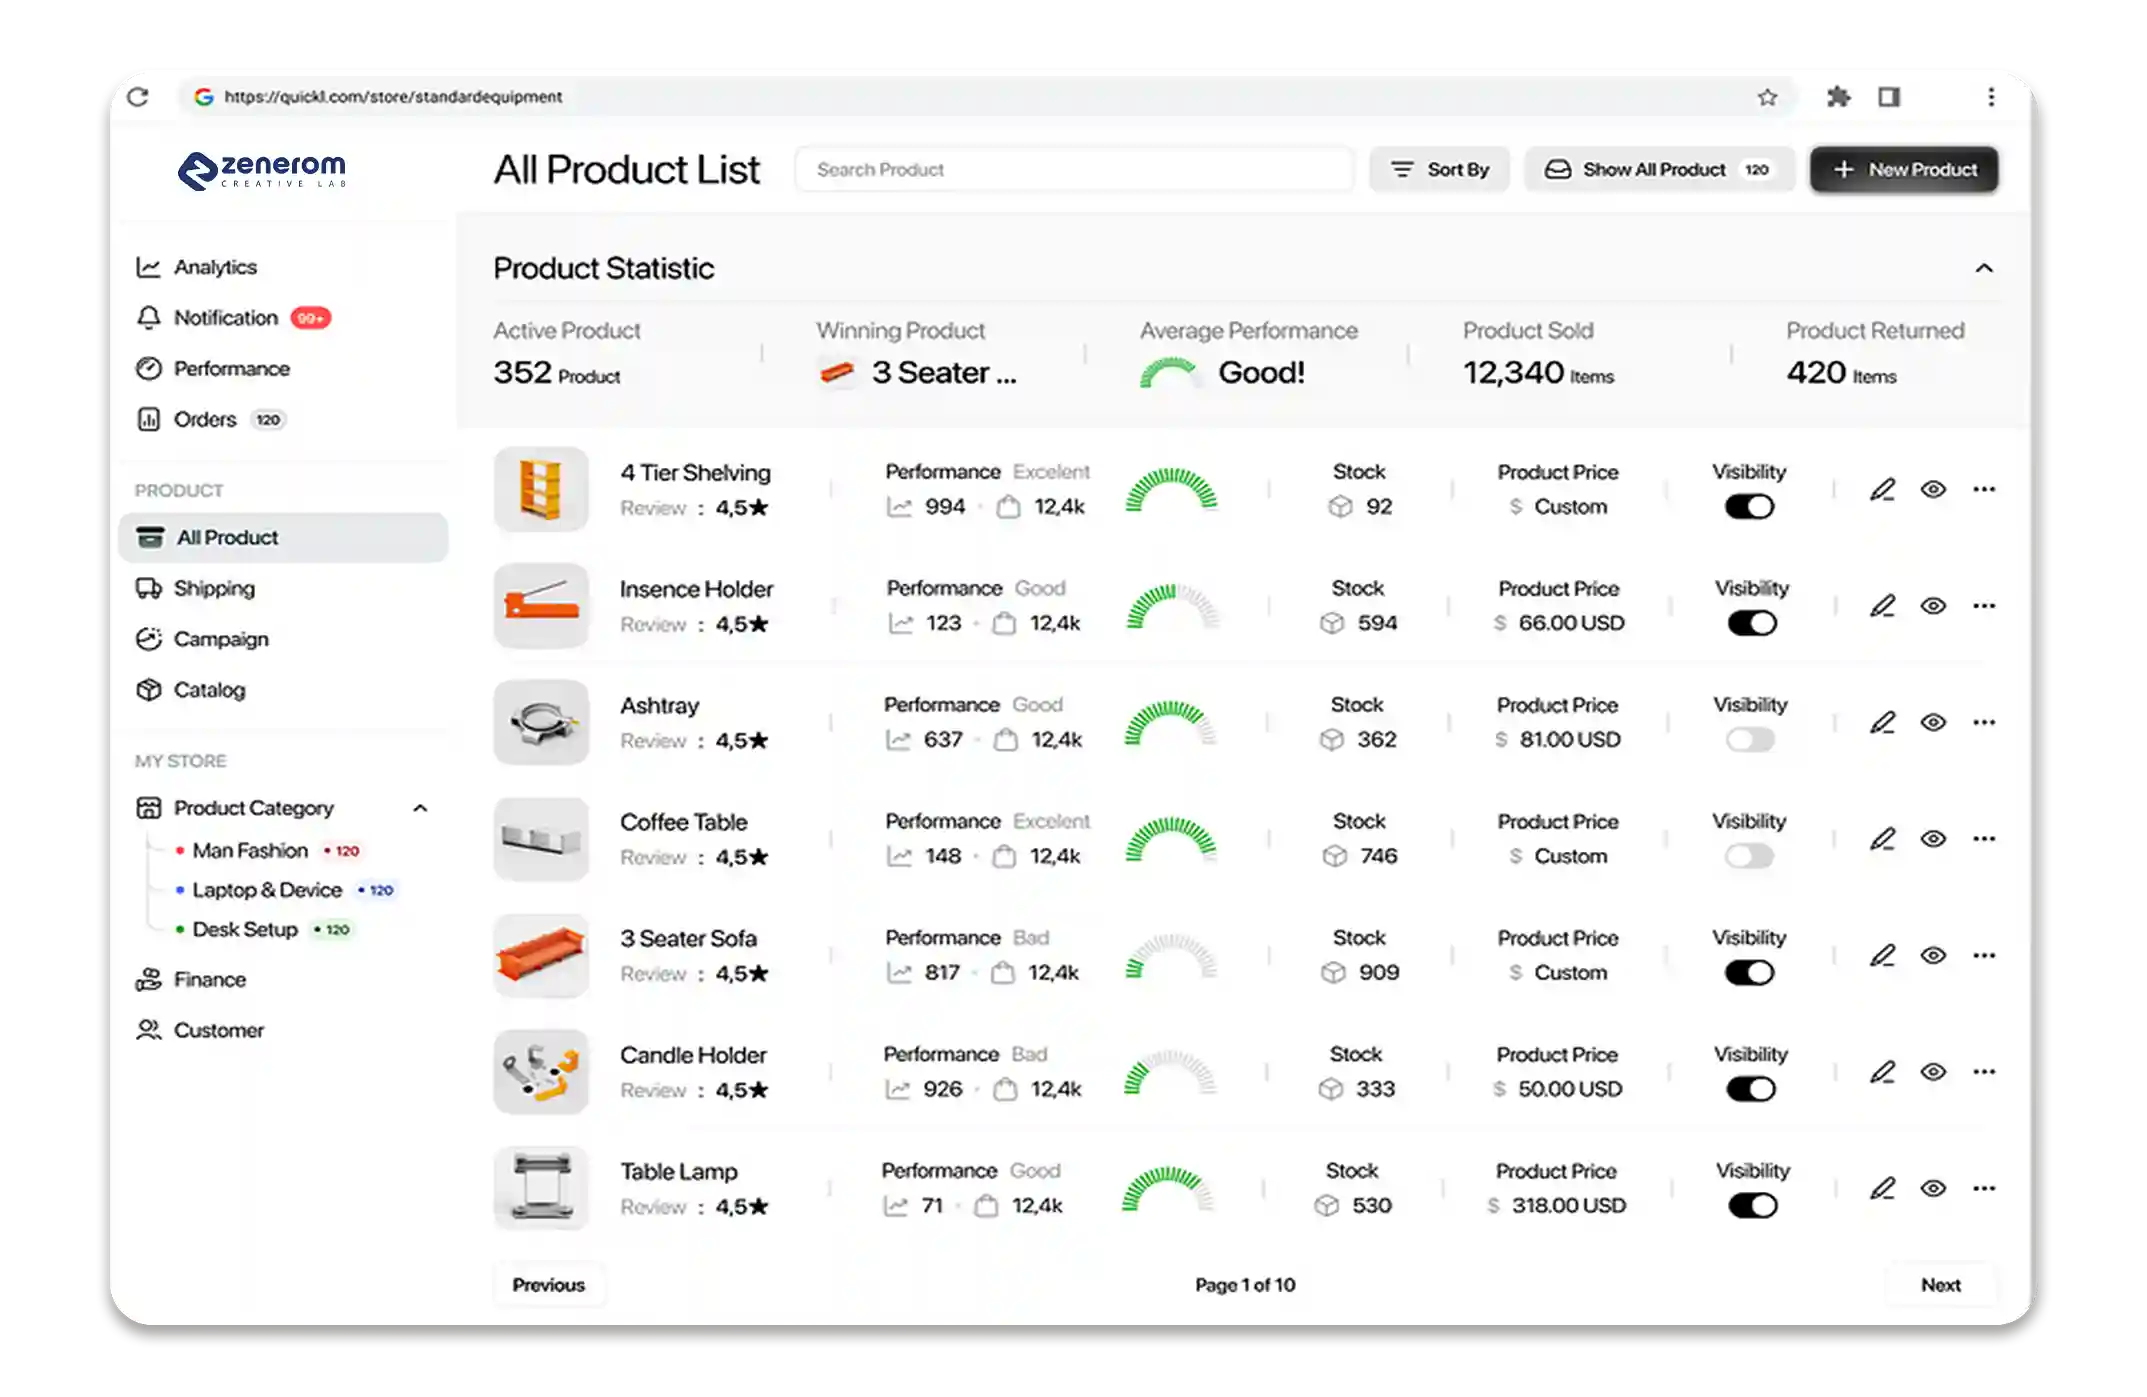Image resolution: width=2147 pixels, height=1397 pixels.
Task: Open the Campaign section
Action: coord(221,639)
